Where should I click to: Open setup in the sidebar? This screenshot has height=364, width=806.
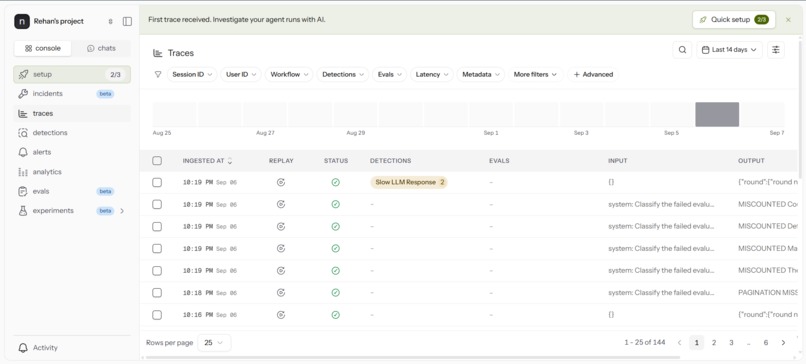[x=72, y=75]
